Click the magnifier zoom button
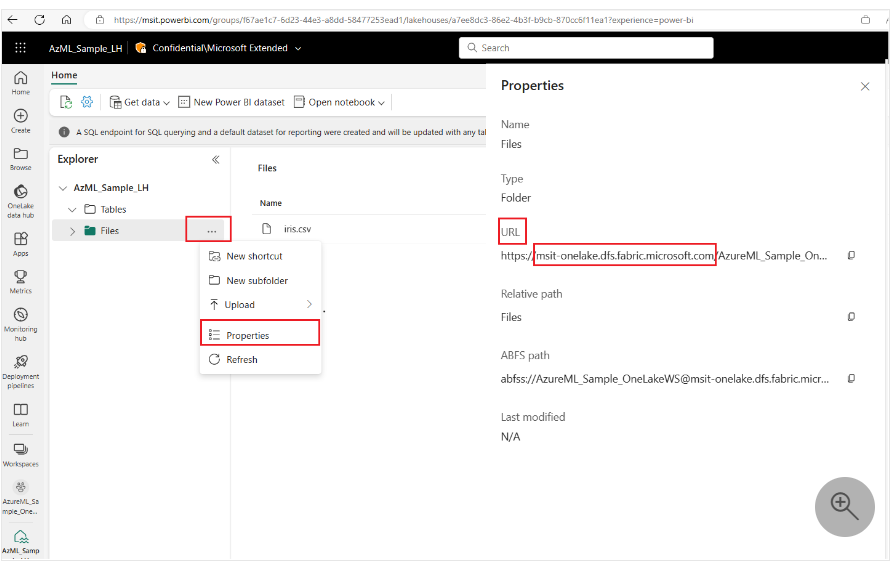The width and height of the screenshot is (893, 565). (x=844, y=506)
